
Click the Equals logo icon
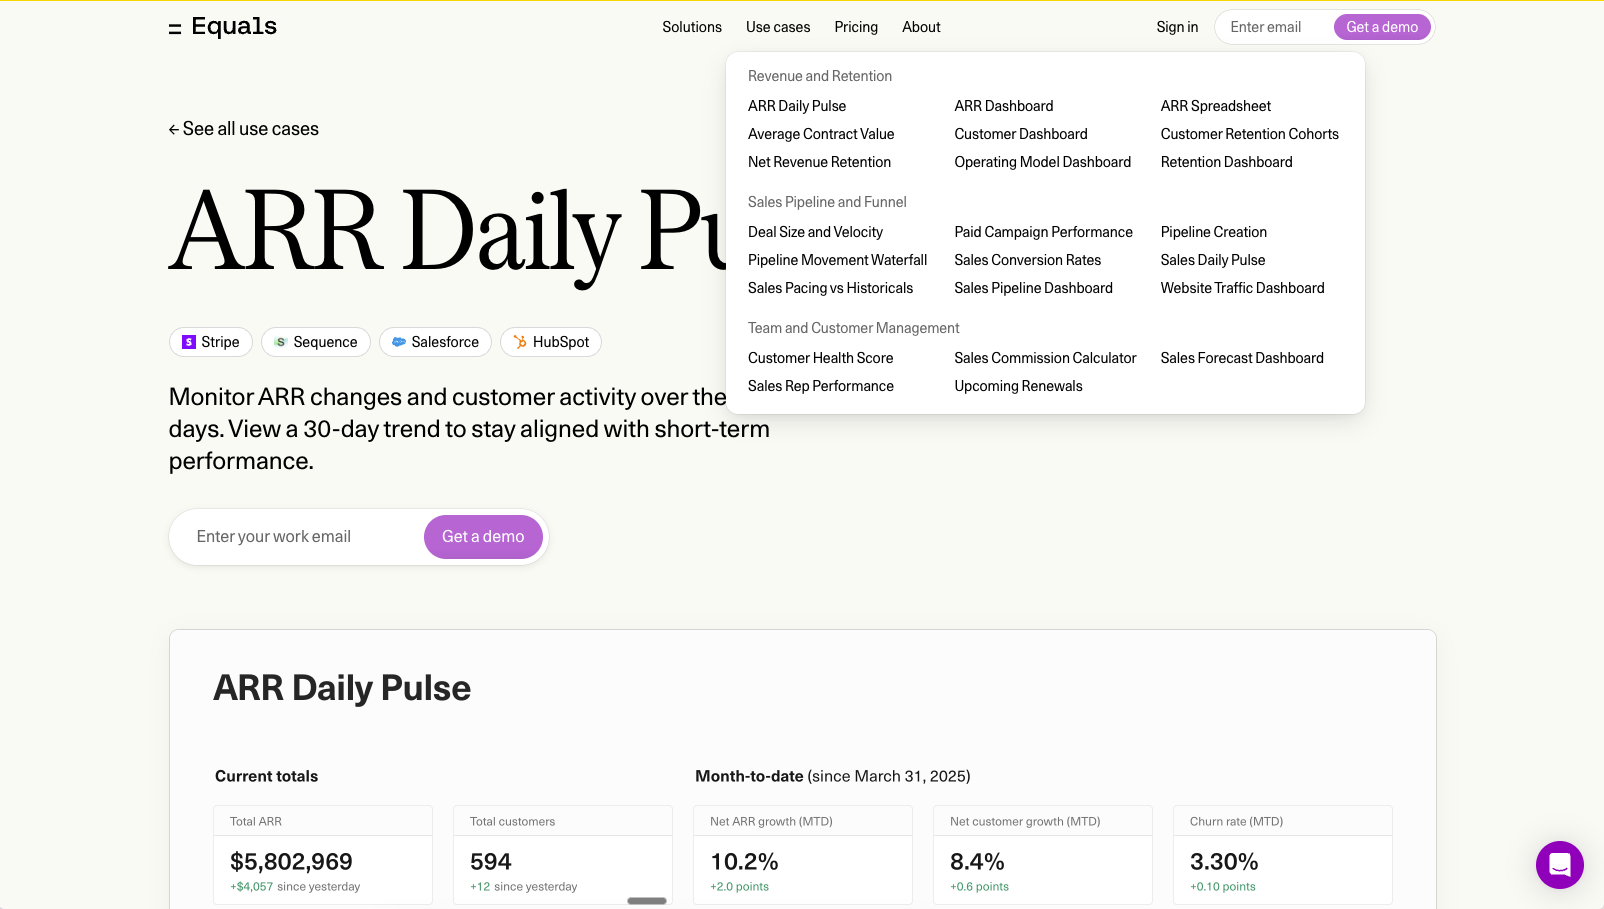tap(175, 28)
